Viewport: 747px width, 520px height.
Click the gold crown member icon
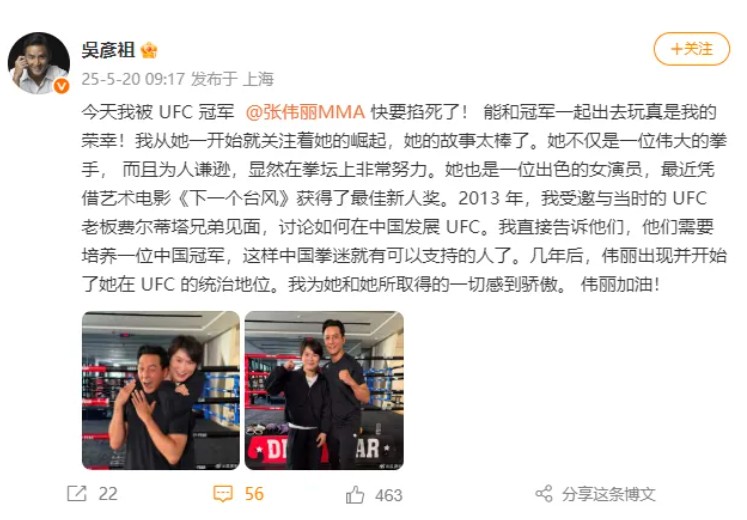click(x=150, y=50)
